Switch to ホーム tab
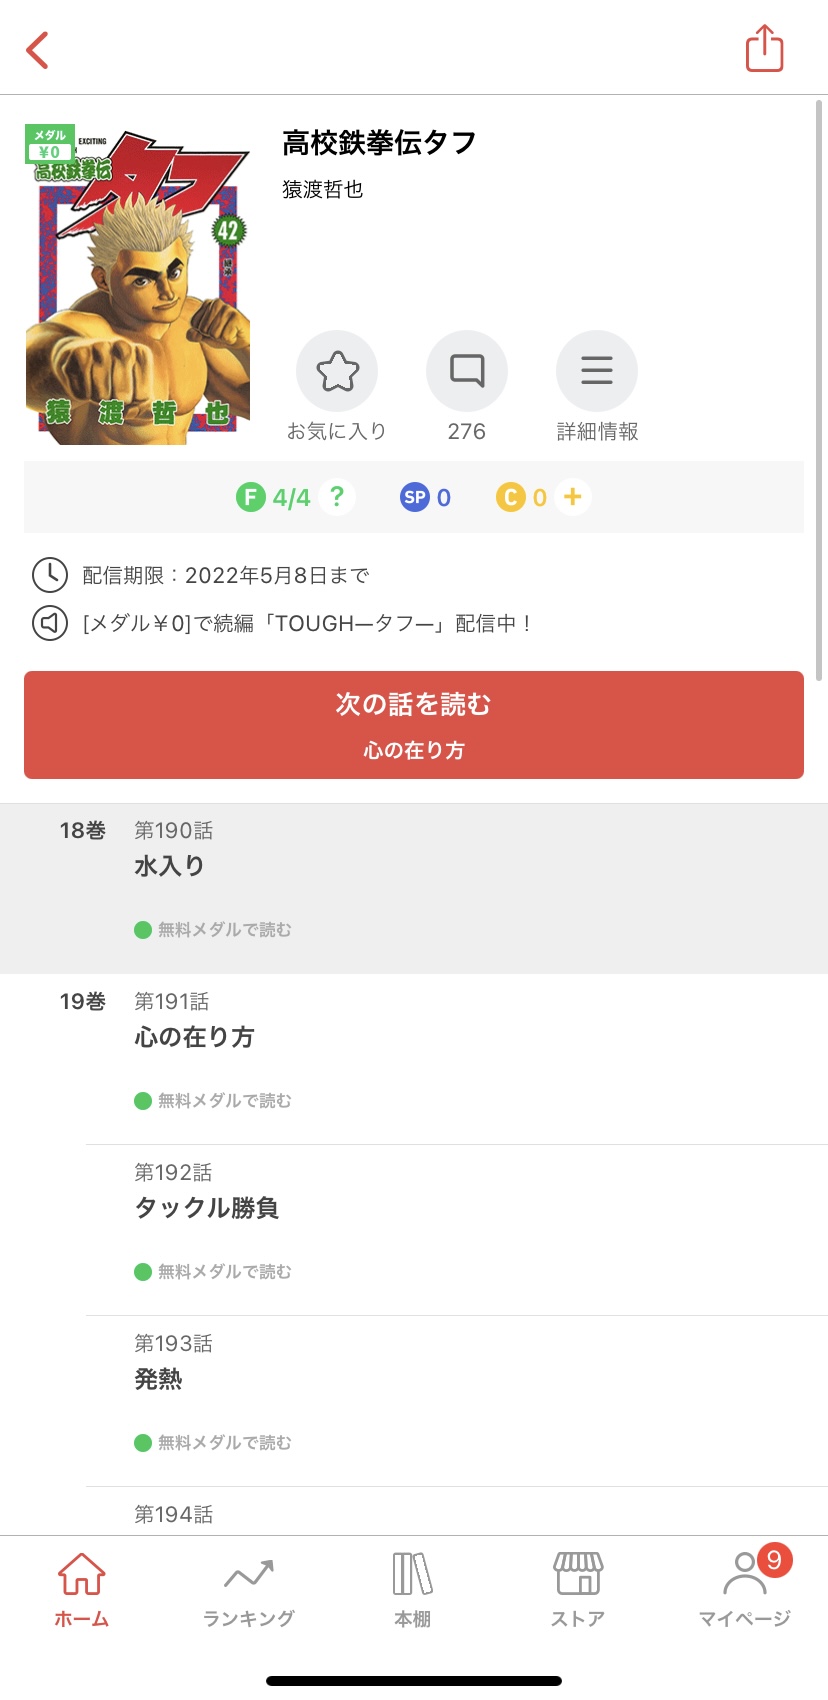Screen dimensions: 828x1700 click(x=82, y=1590)
